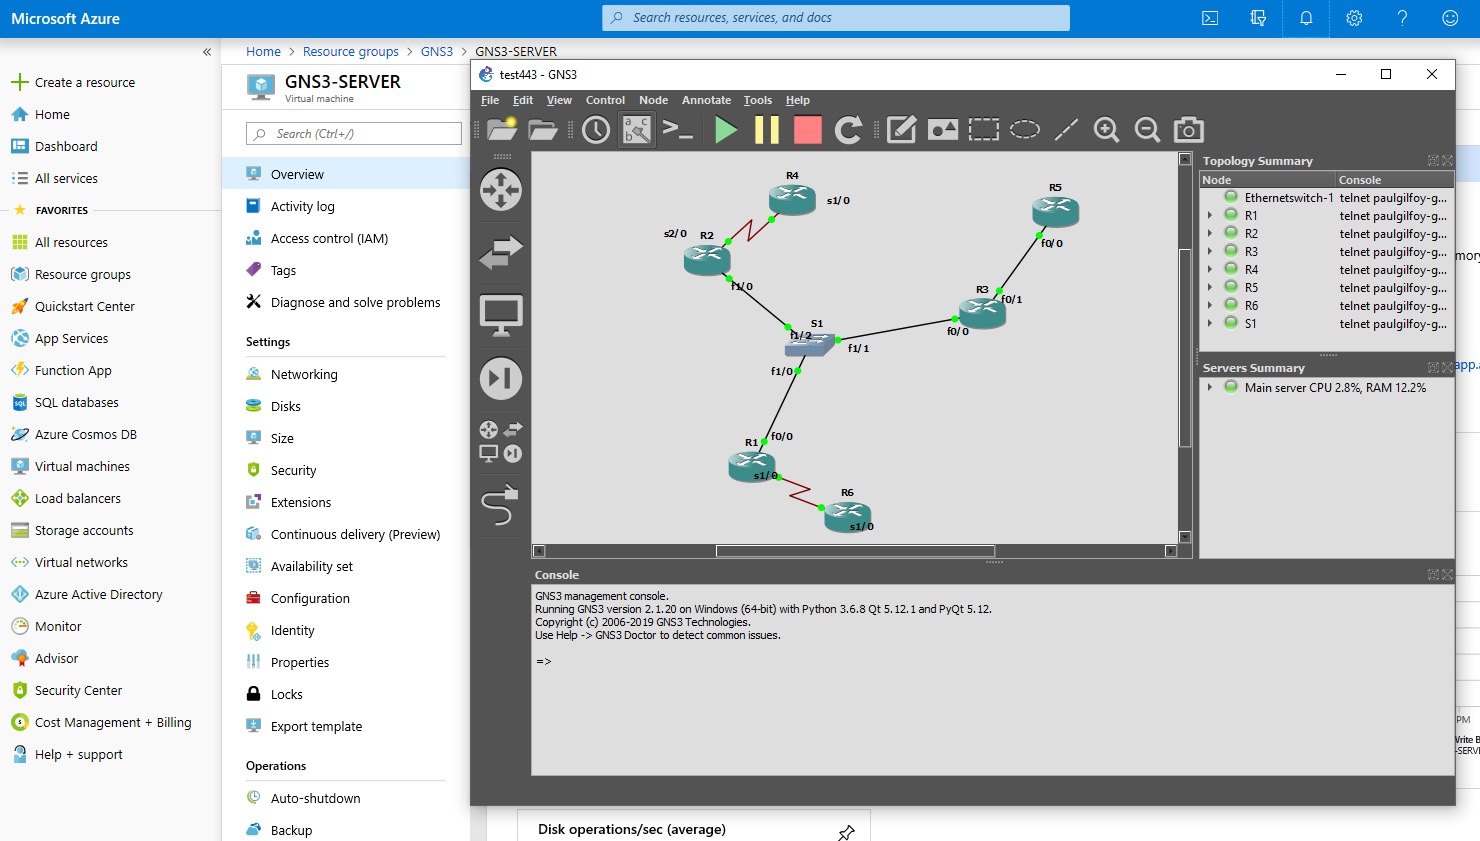Screen dimensions: 1480x841
Task: Suspend all nodes with yellow pause
Action: 767,129
